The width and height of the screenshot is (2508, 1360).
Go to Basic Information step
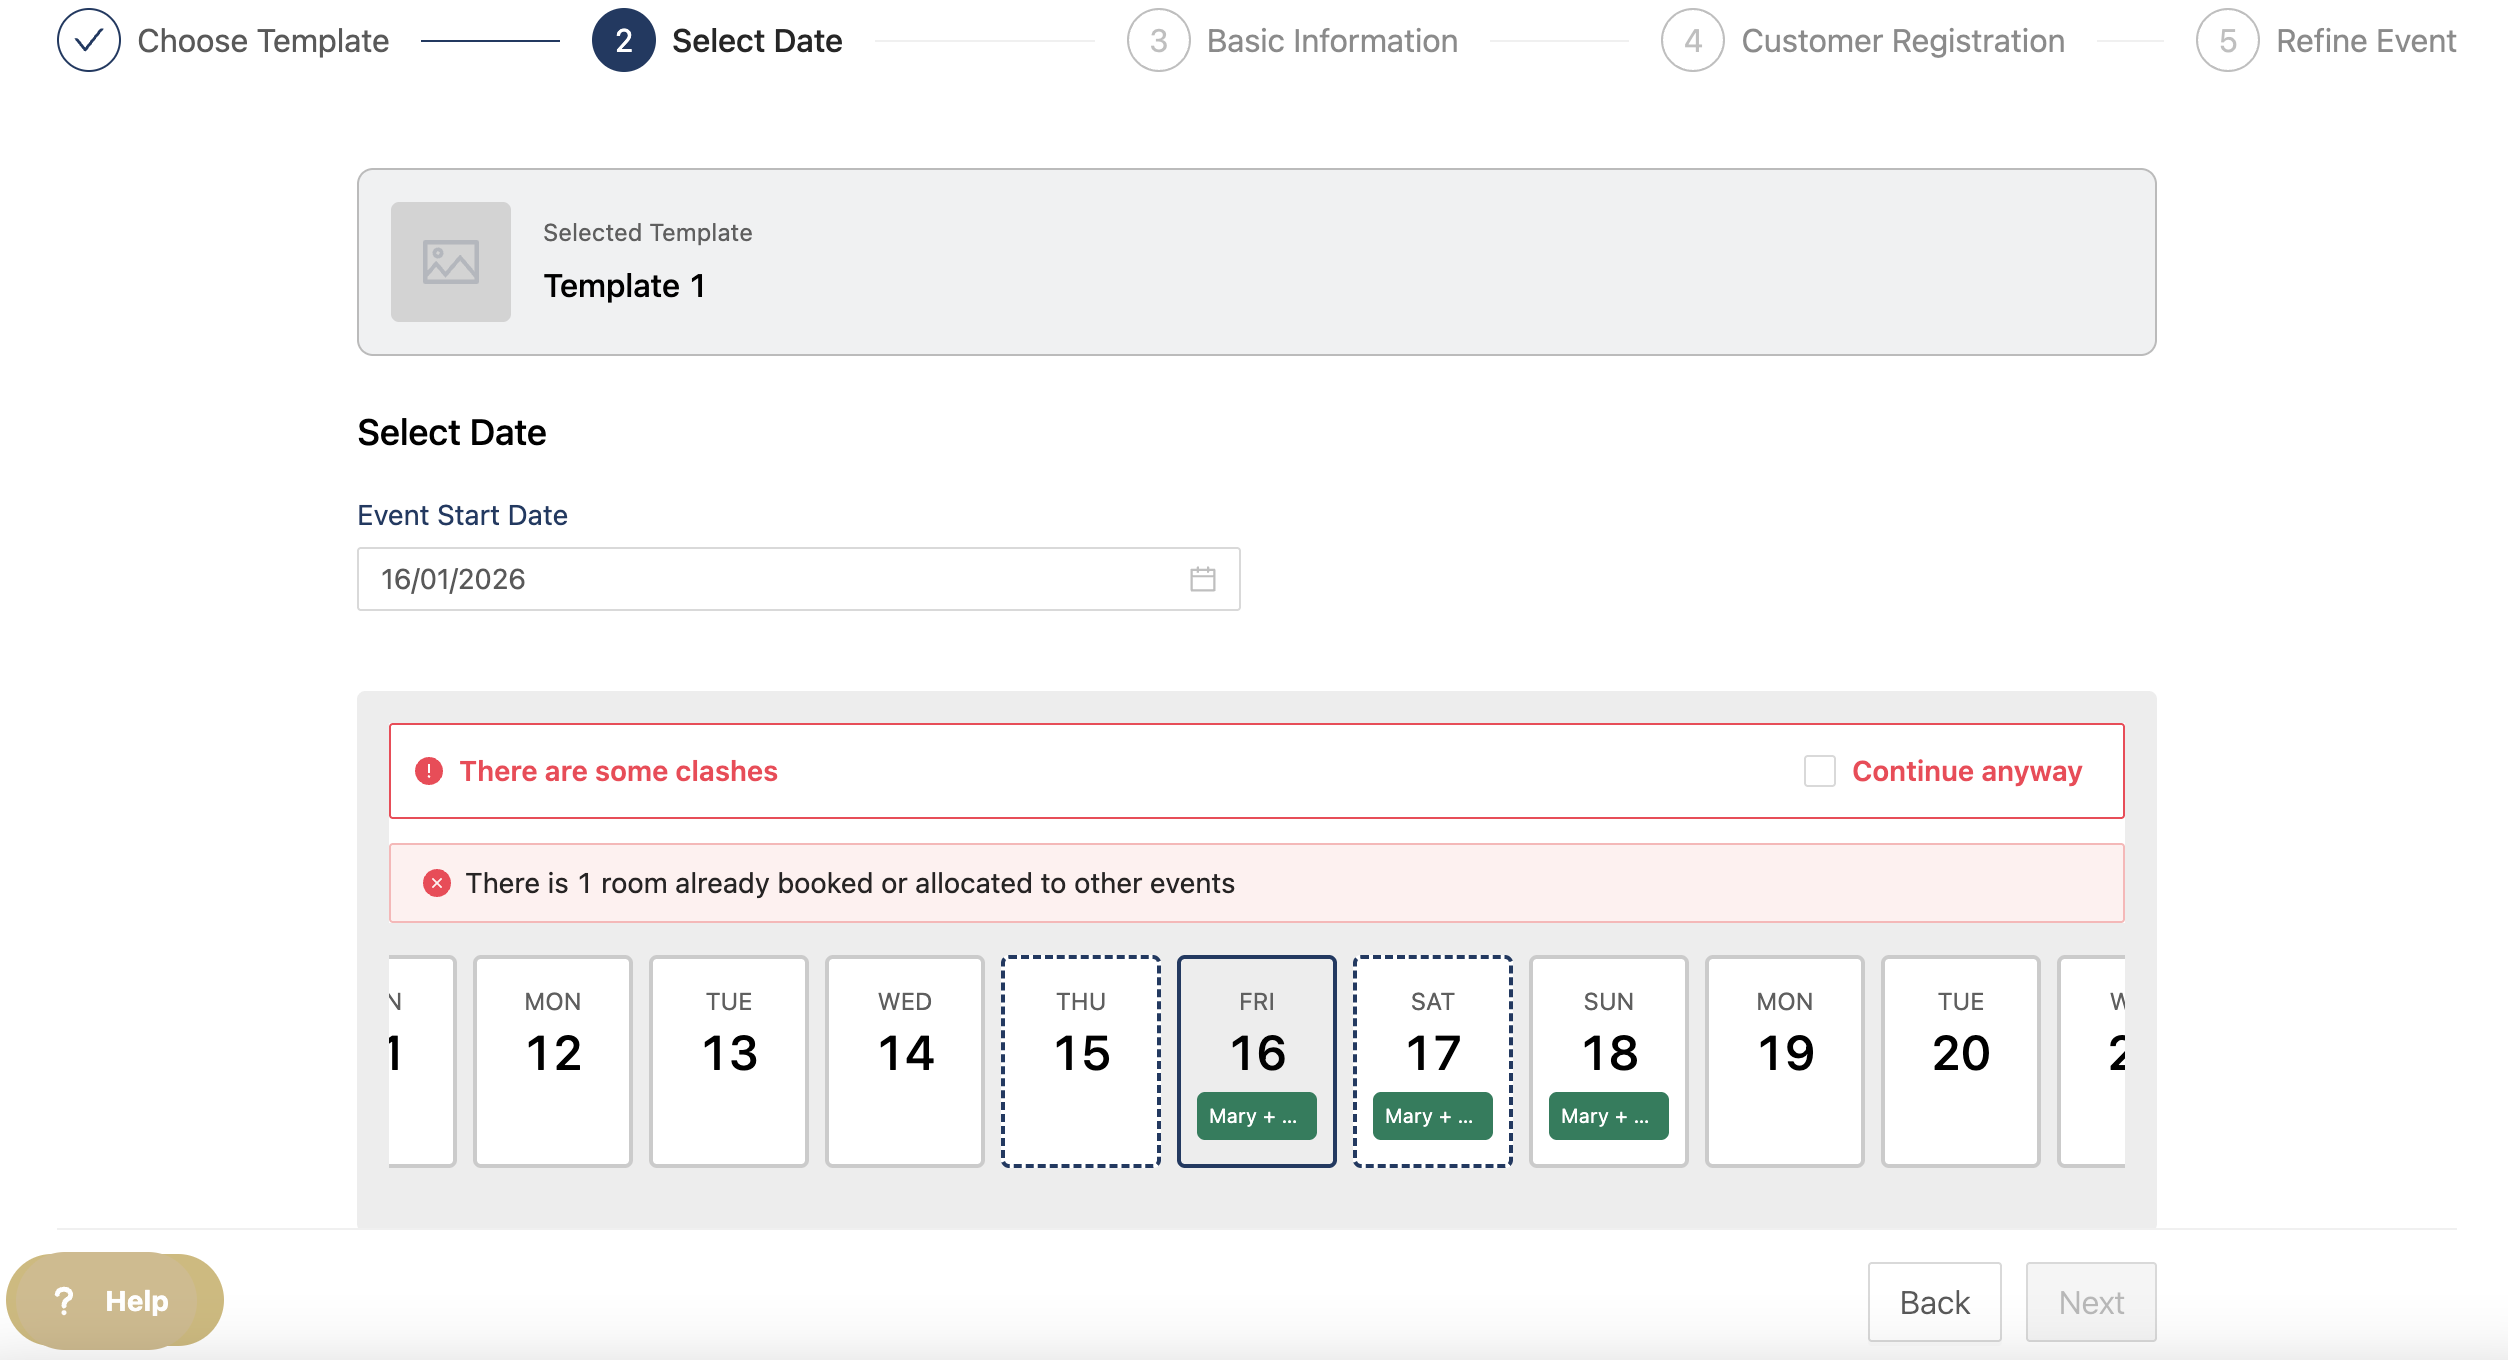click(1331, 41)
